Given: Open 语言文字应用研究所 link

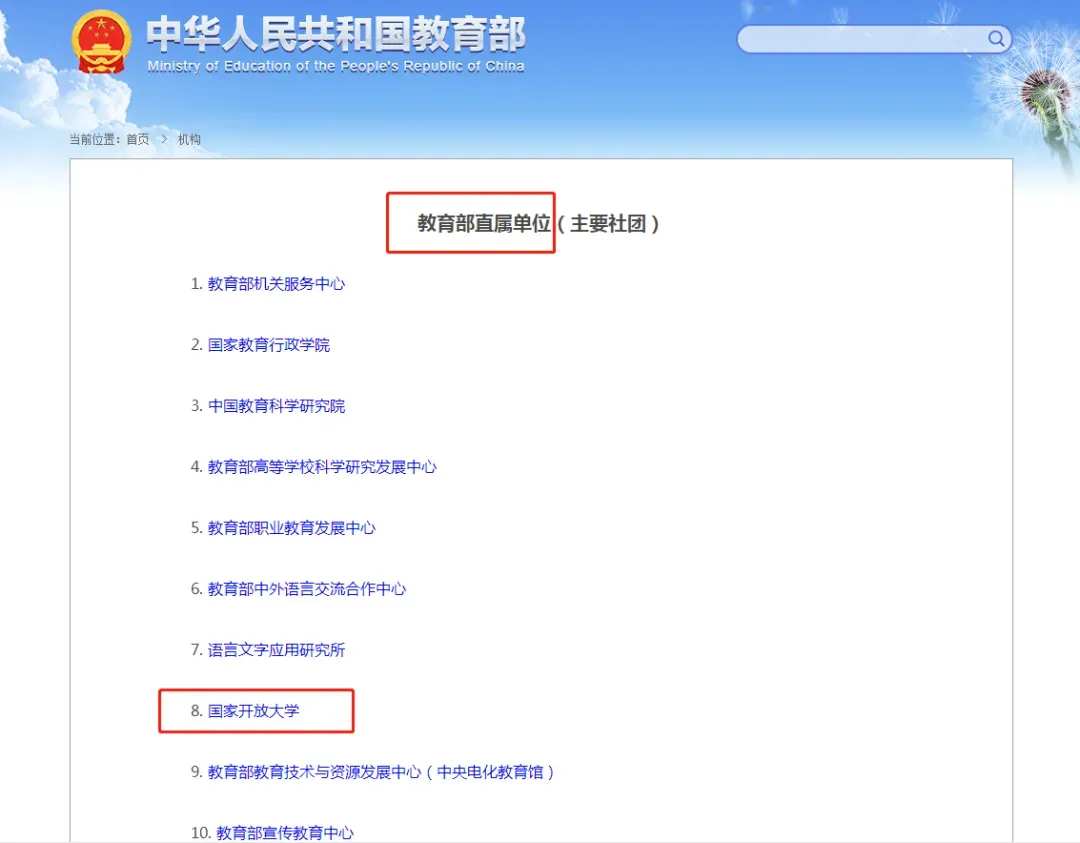Looking at the screenshot, I should pos(276,649).
